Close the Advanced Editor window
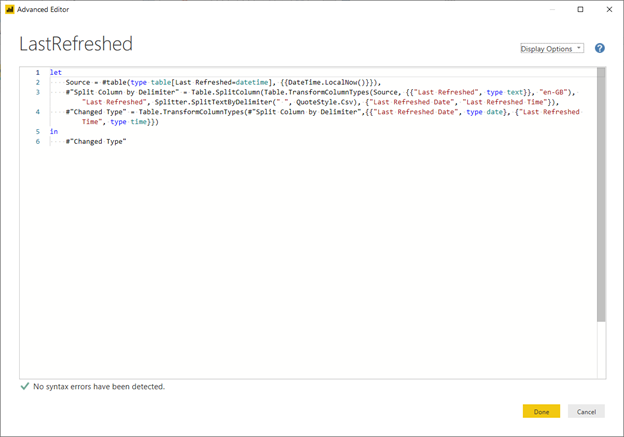This screenshot has height=437, width=624. [608, 9]
